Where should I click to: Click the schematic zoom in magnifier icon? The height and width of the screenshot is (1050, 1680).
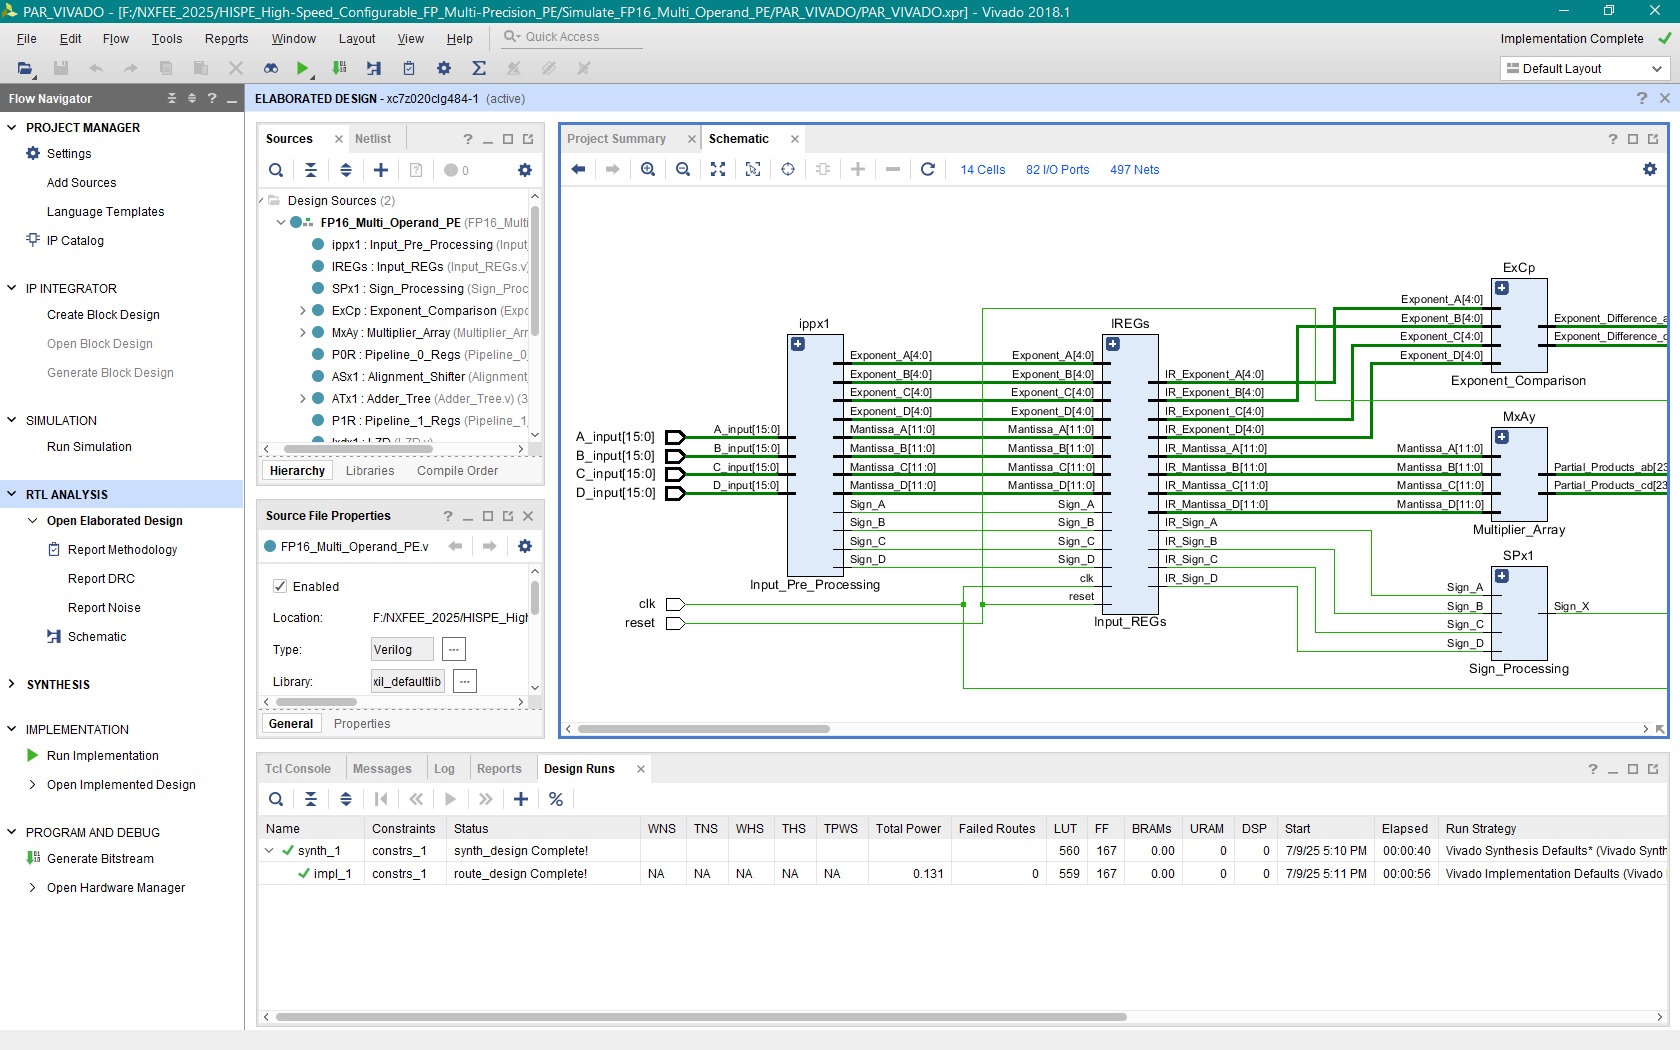pyautogui.click(x=648, y=169)
